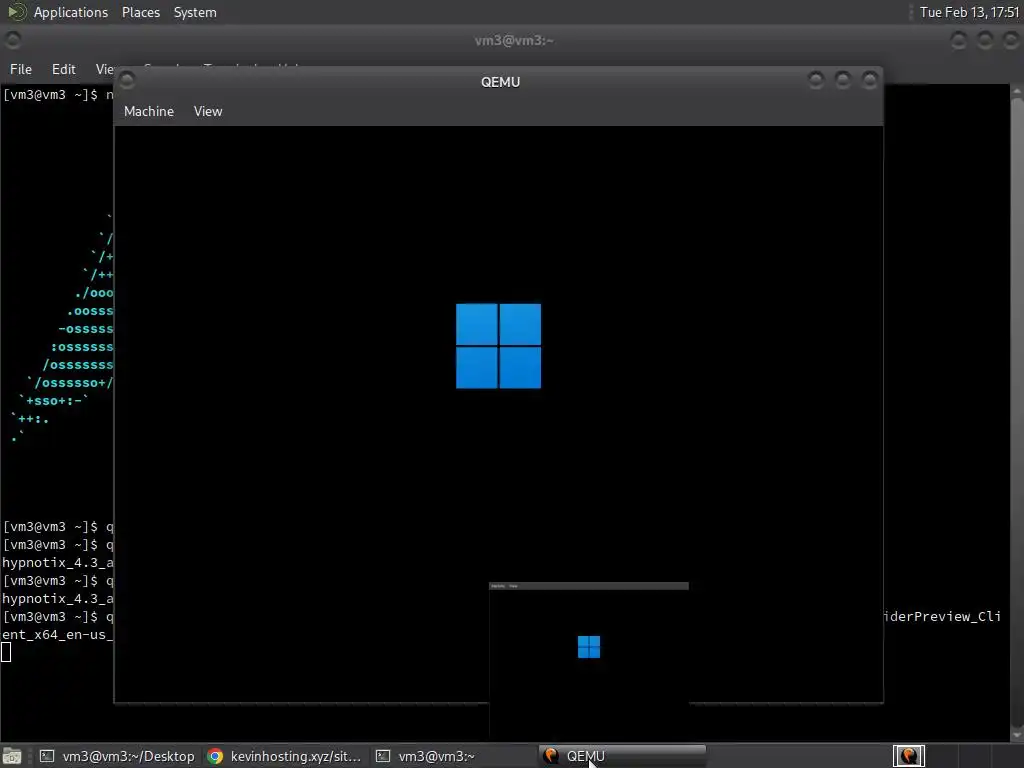
Task: Open the Edit menu in the terminal window
Action: pyautogui.click(x=63, y=69)
